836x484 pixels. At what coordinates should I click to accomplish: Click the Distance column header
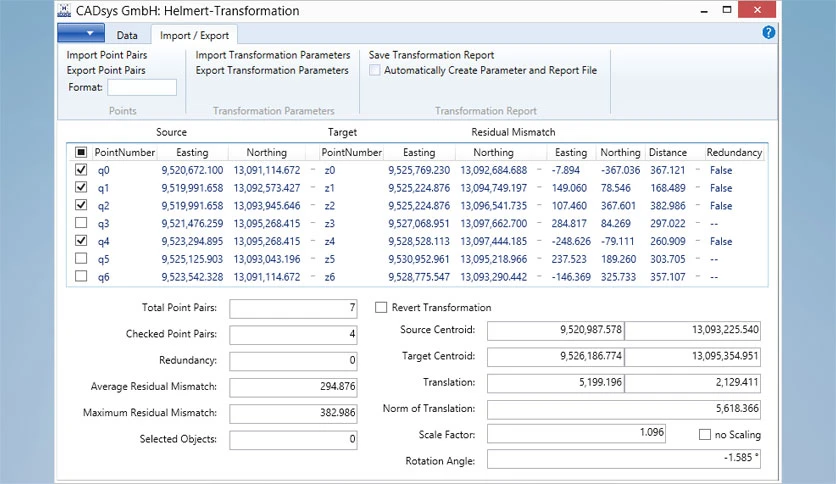[x=668, y=152]
